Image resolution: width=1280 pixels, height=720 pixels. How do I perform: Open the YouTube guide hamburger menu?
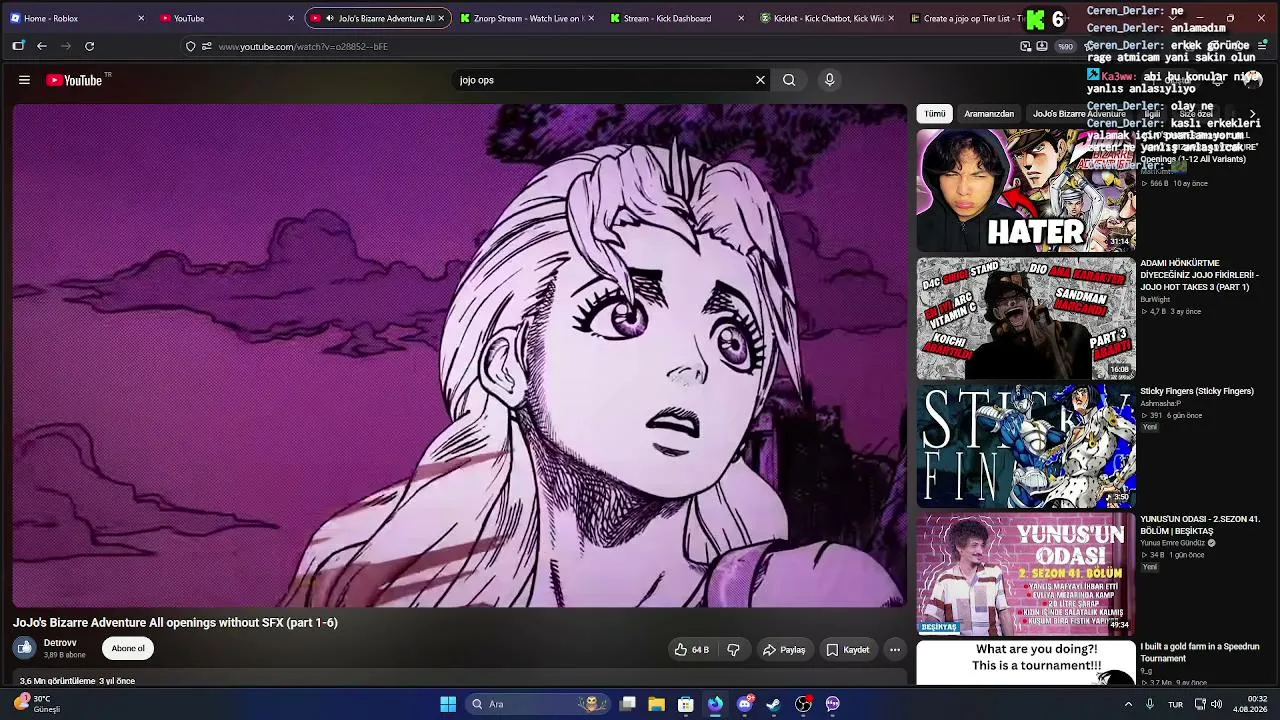click(x=24, y=80)
